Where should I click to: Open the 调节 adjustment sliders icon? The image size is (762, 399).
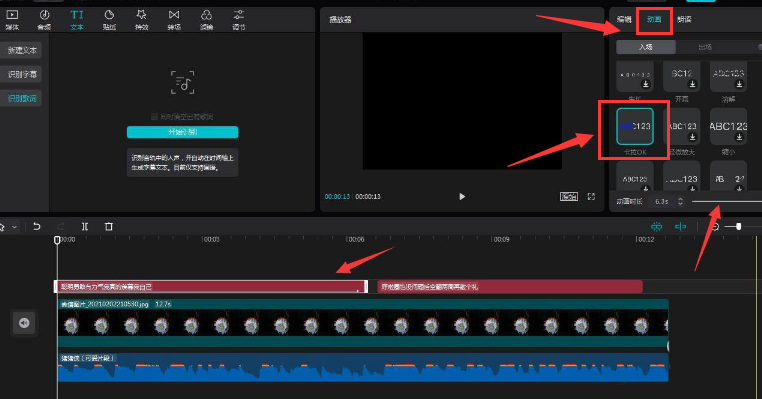[239, 19]
